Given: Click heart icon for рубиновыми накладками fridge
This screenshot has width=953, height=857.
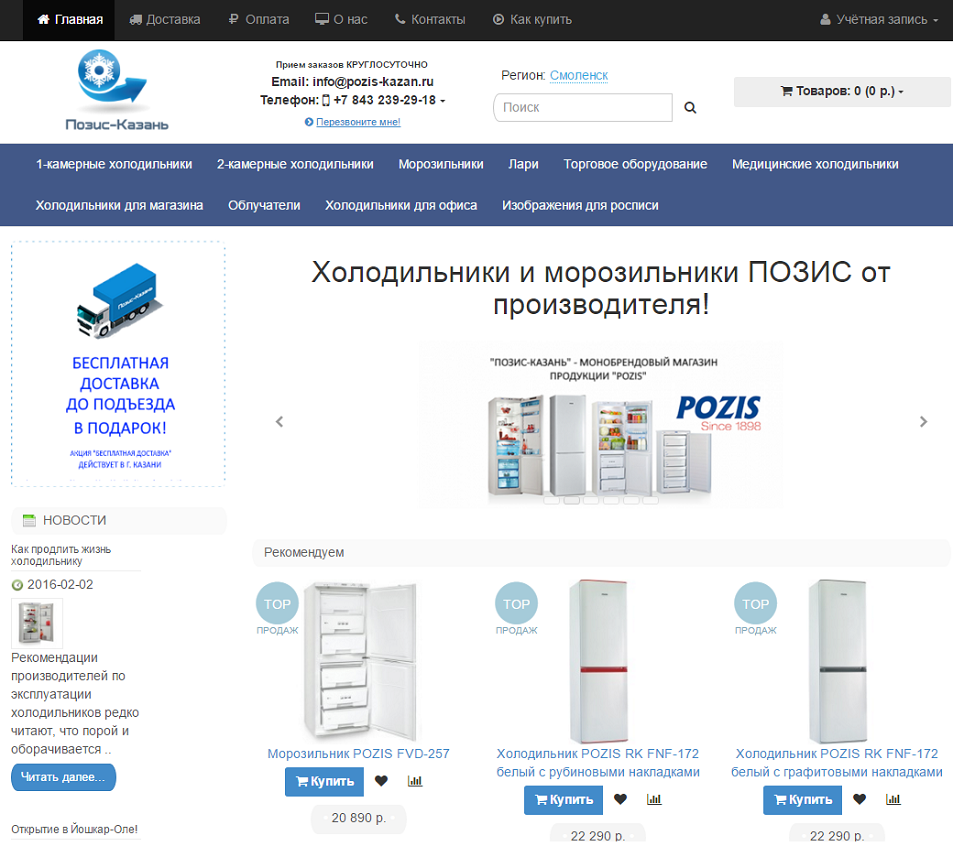Looking at the screenshot, I should (620, 799).
